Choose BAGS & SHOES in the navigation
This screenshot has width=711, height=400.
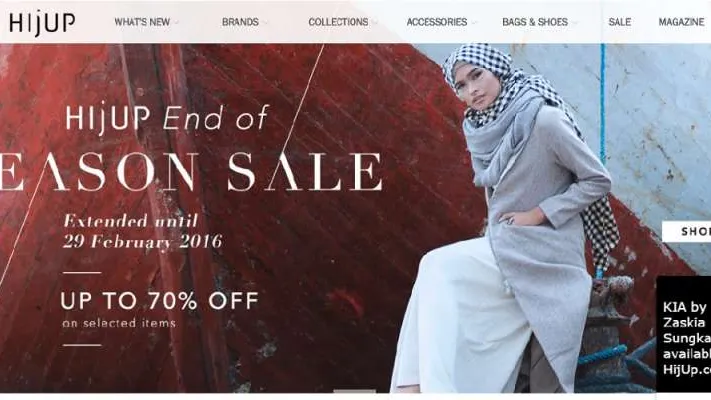click(x=535, y=22)
